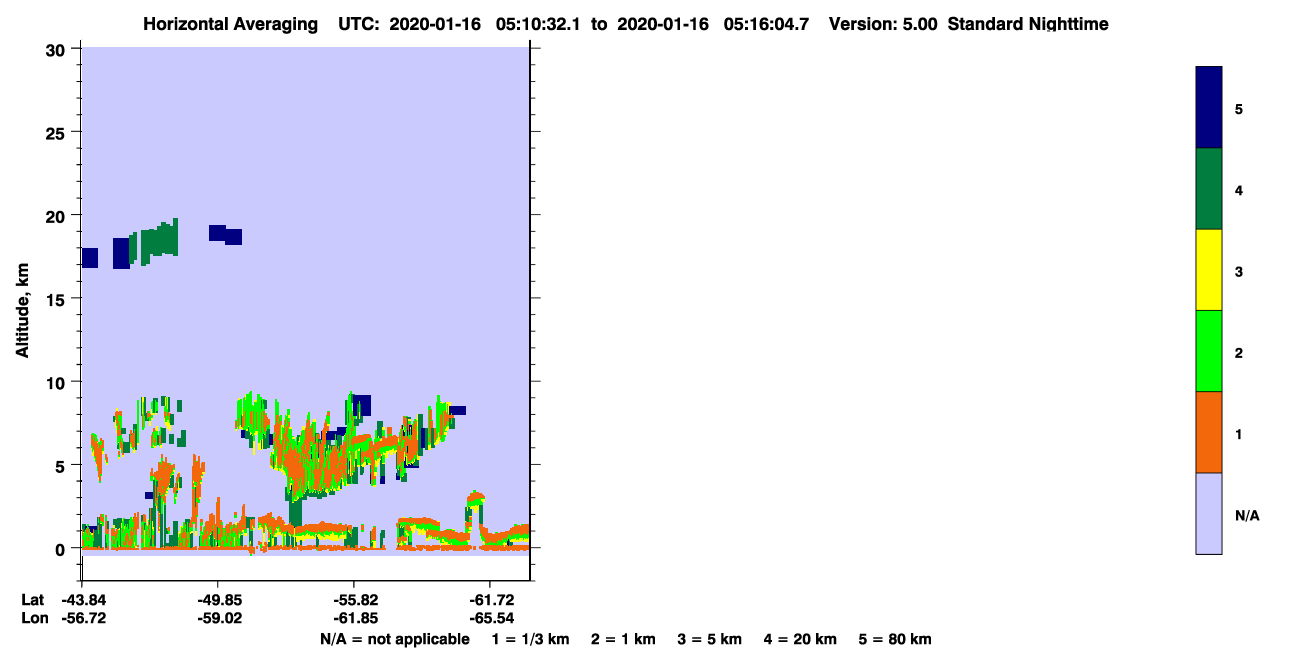
Task: Click the 'Lat' row label
Action: pos(33,600)
